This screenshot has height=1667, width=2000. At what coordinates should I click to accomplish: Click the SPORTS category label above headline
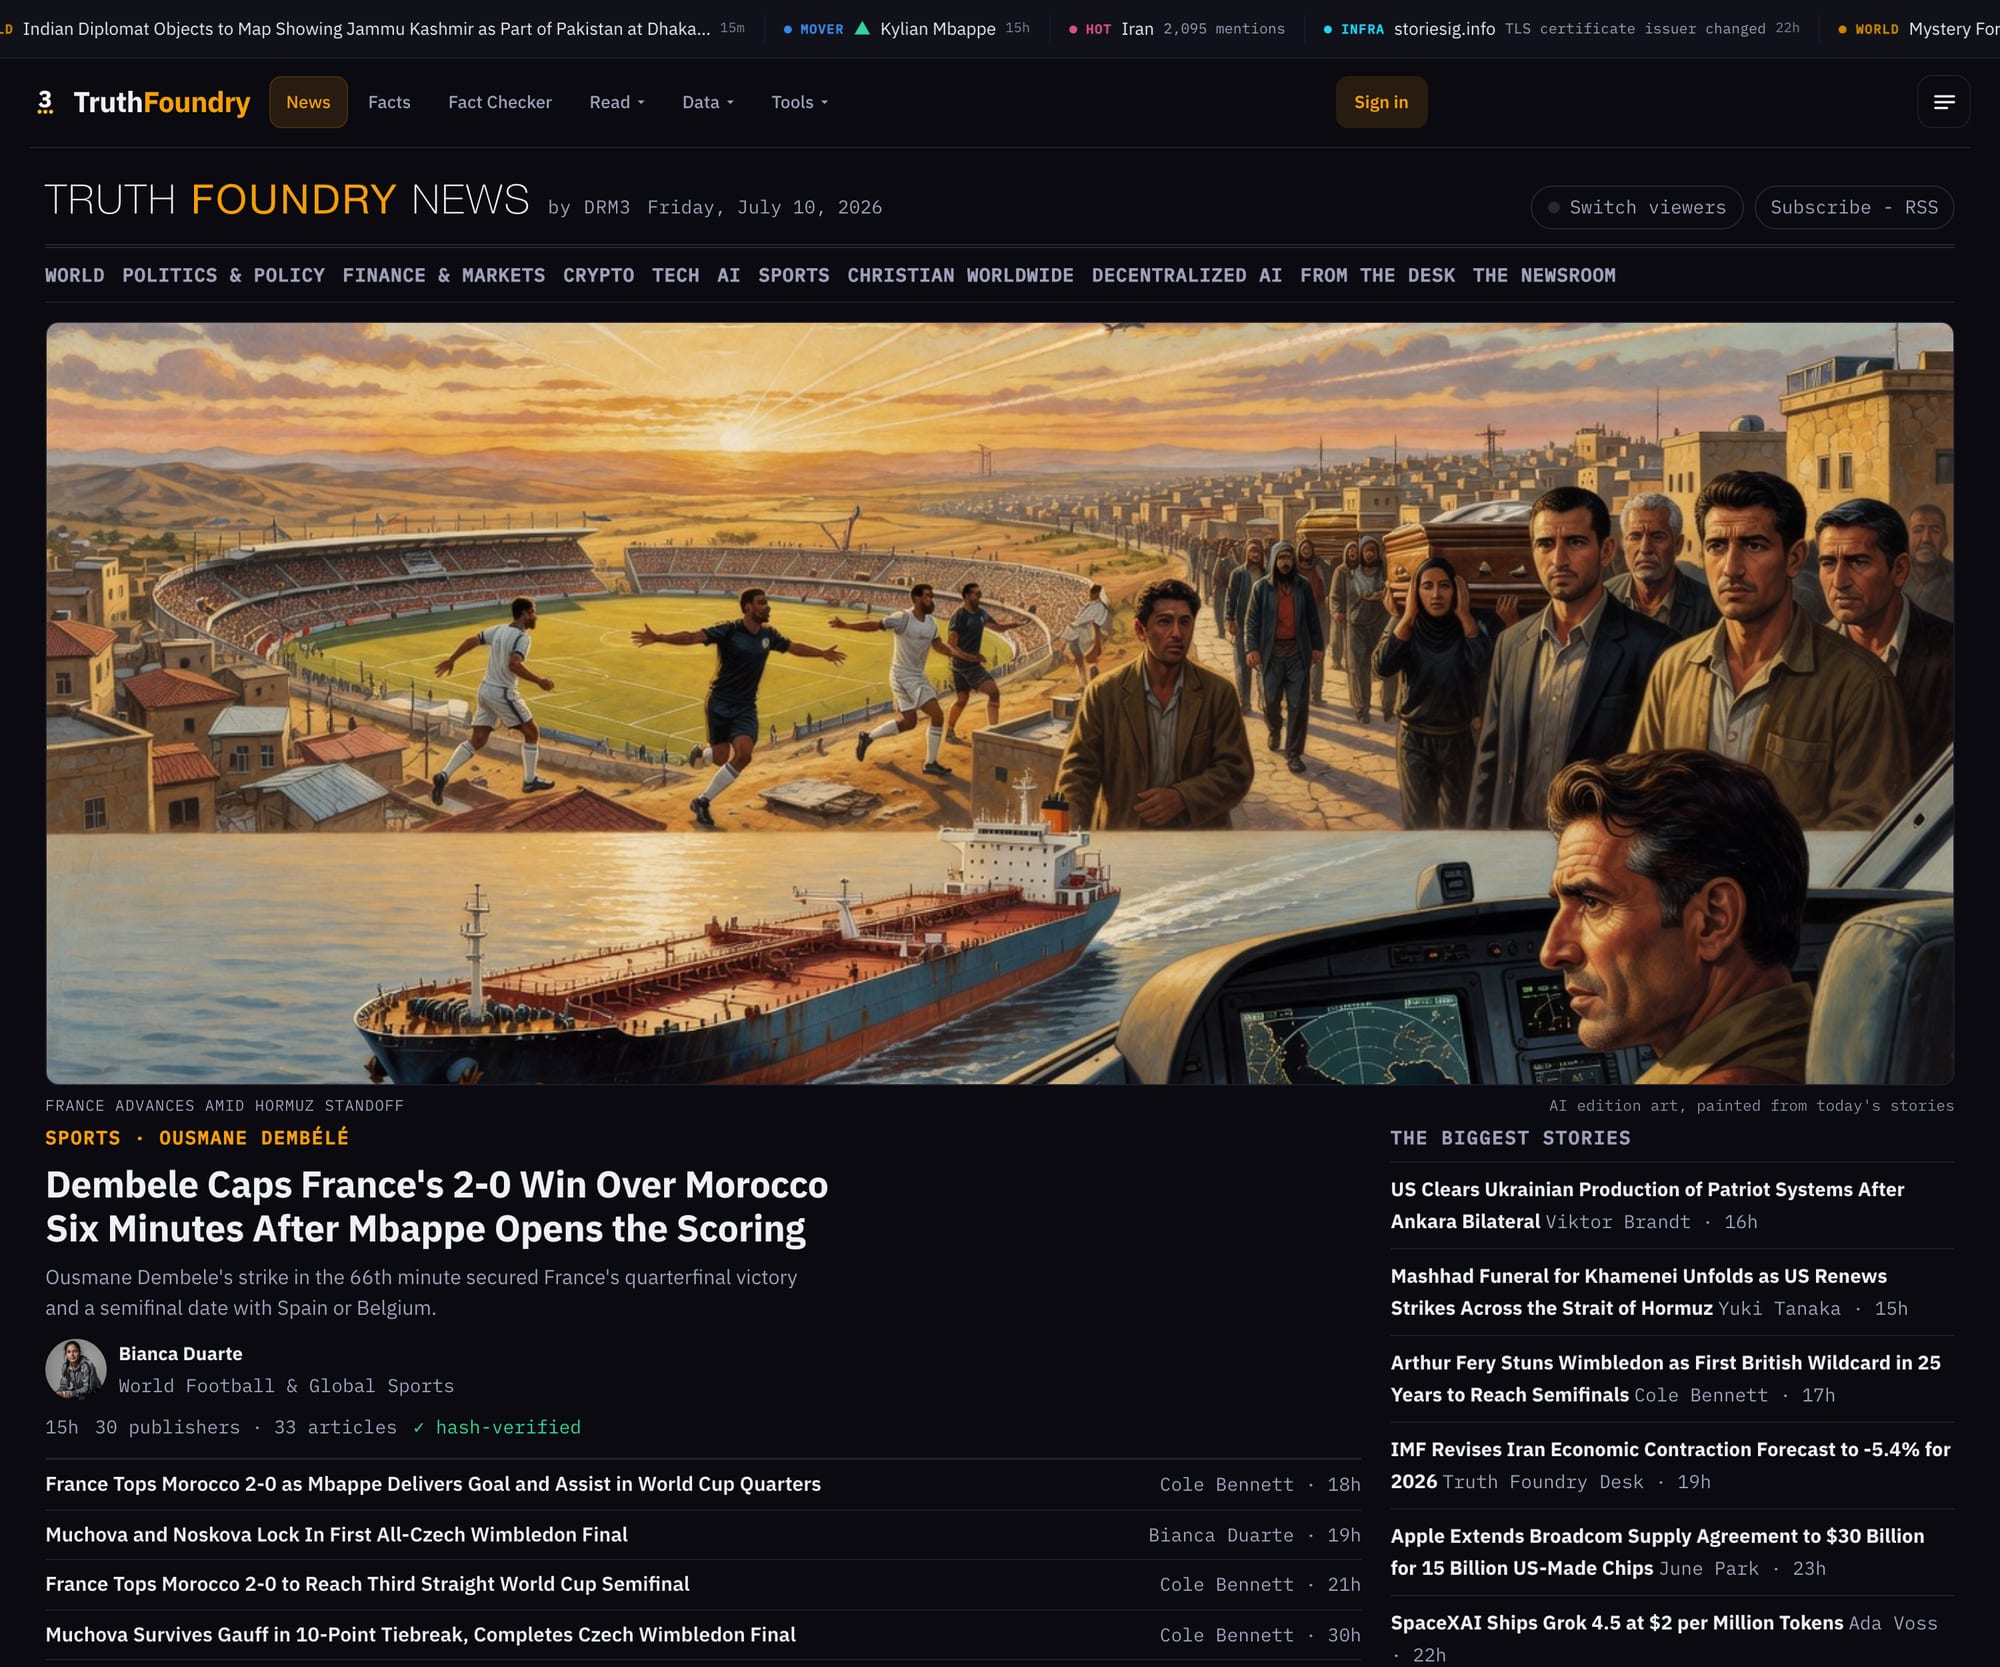tap(83, 1138)
